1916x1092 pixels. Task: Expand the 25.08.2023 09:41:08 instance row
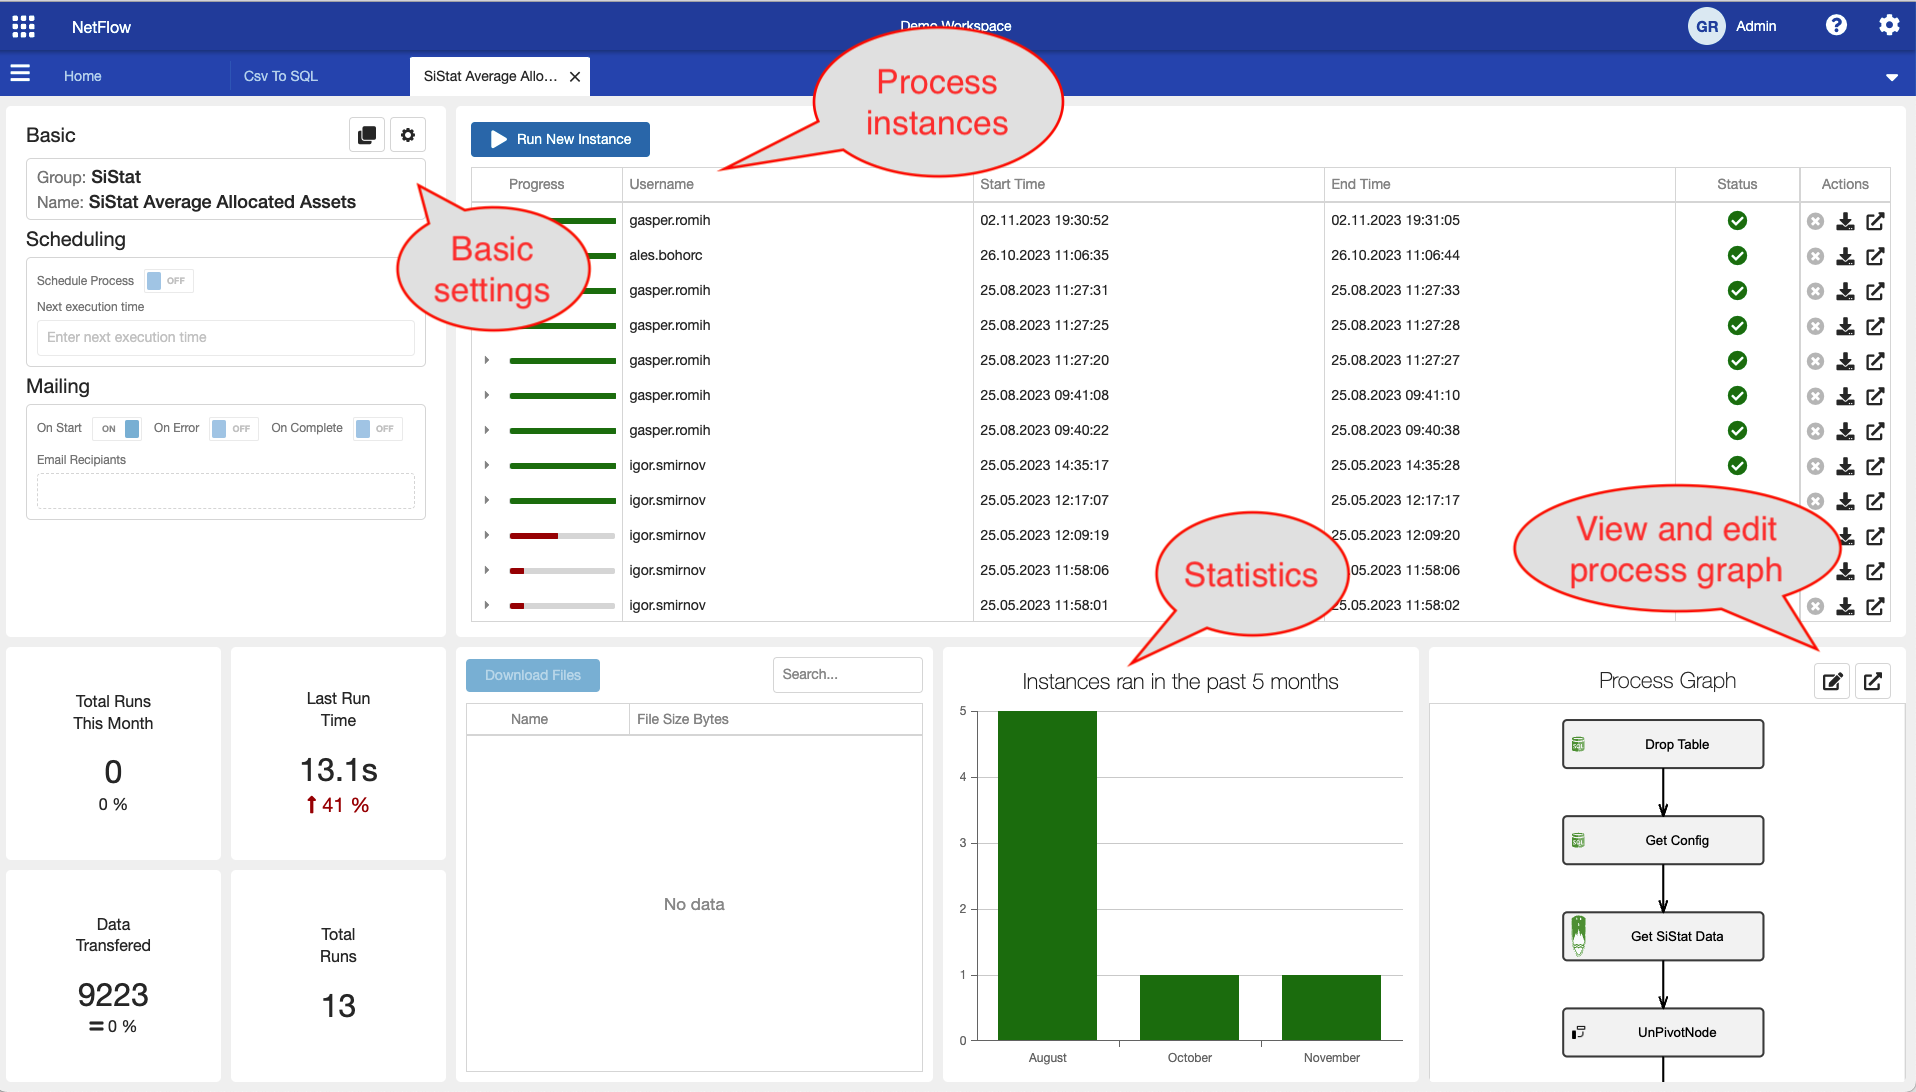pyautogui.click(x=487, y=395)
